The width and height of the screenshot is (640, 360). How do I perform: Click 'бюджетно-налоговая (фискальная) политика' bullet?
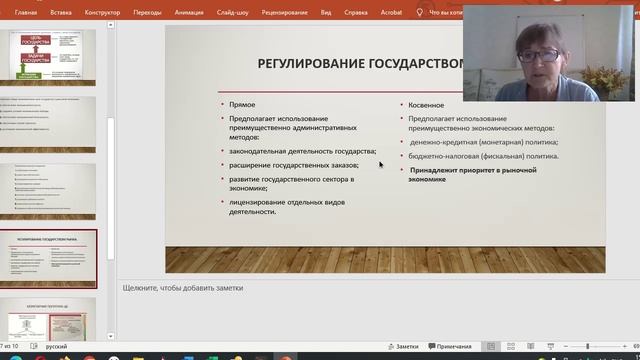[484, 156]
